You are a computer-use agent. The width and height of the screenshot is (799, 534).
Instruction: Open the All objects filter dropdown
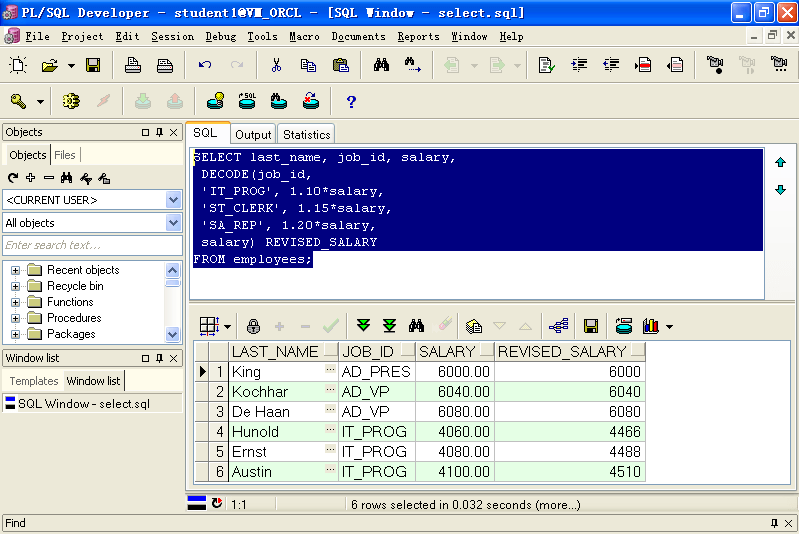click(x=173, y=223)
